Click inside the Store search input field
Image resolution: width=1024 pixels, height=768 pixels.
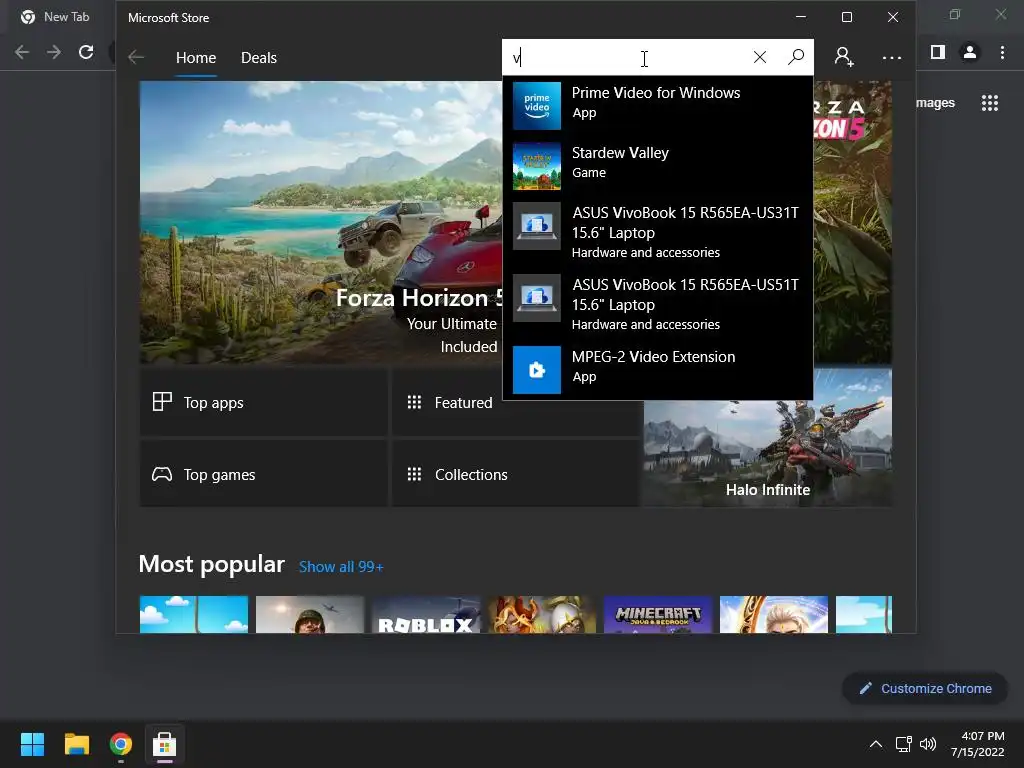point(627,57)
